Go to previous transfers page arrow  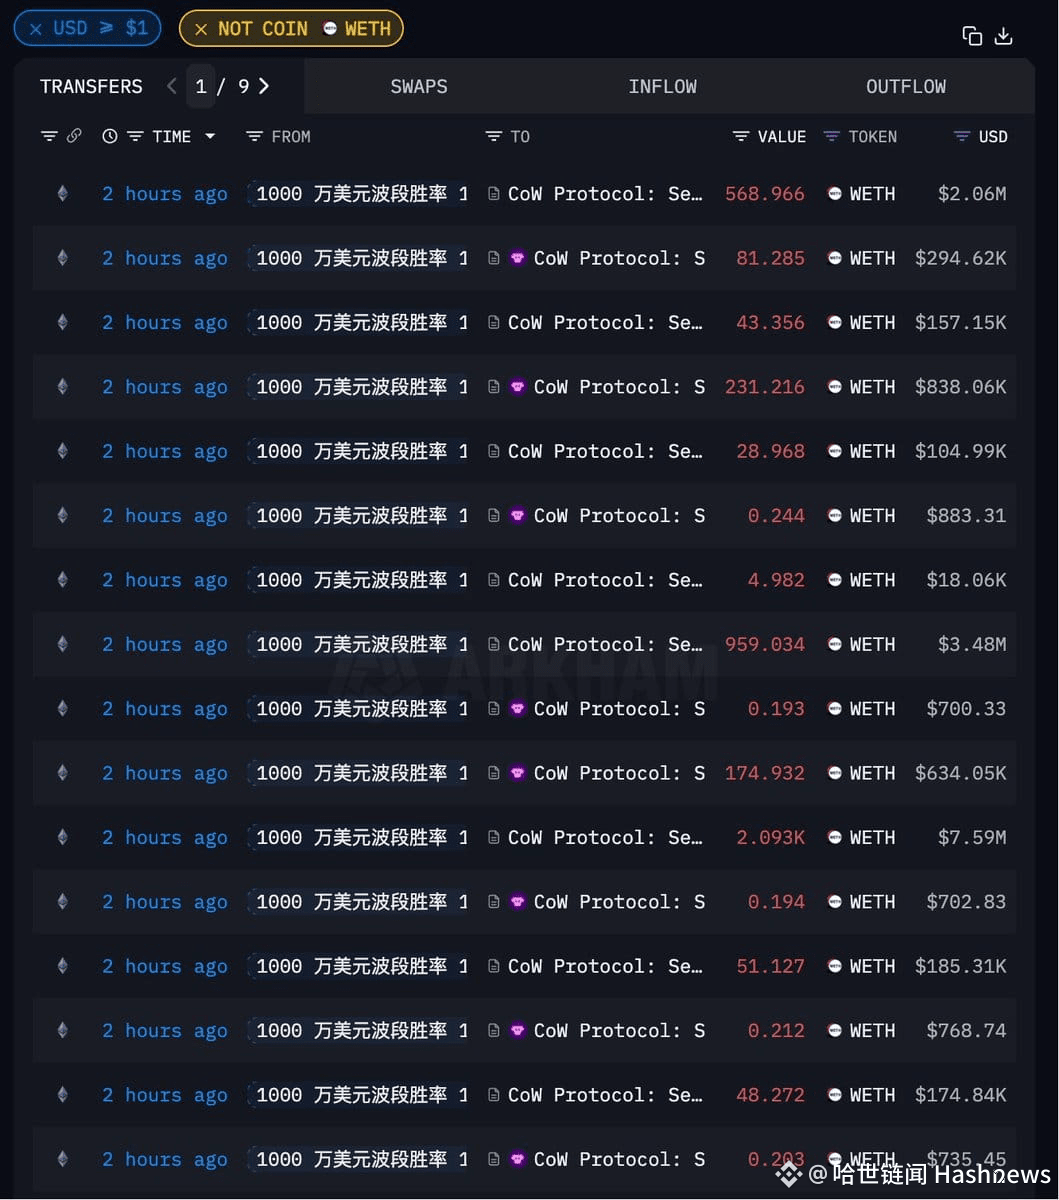pyautogui.click(x=172, y=86)
